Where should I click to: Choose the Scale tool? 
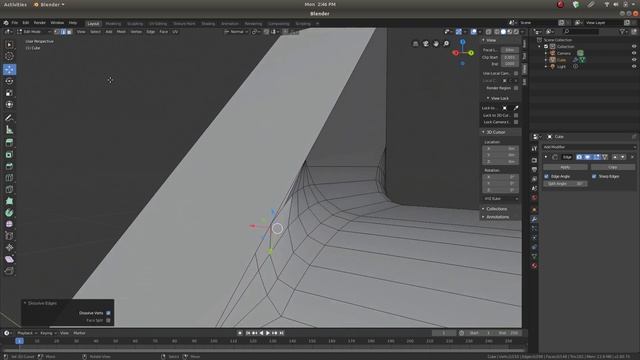9,93
